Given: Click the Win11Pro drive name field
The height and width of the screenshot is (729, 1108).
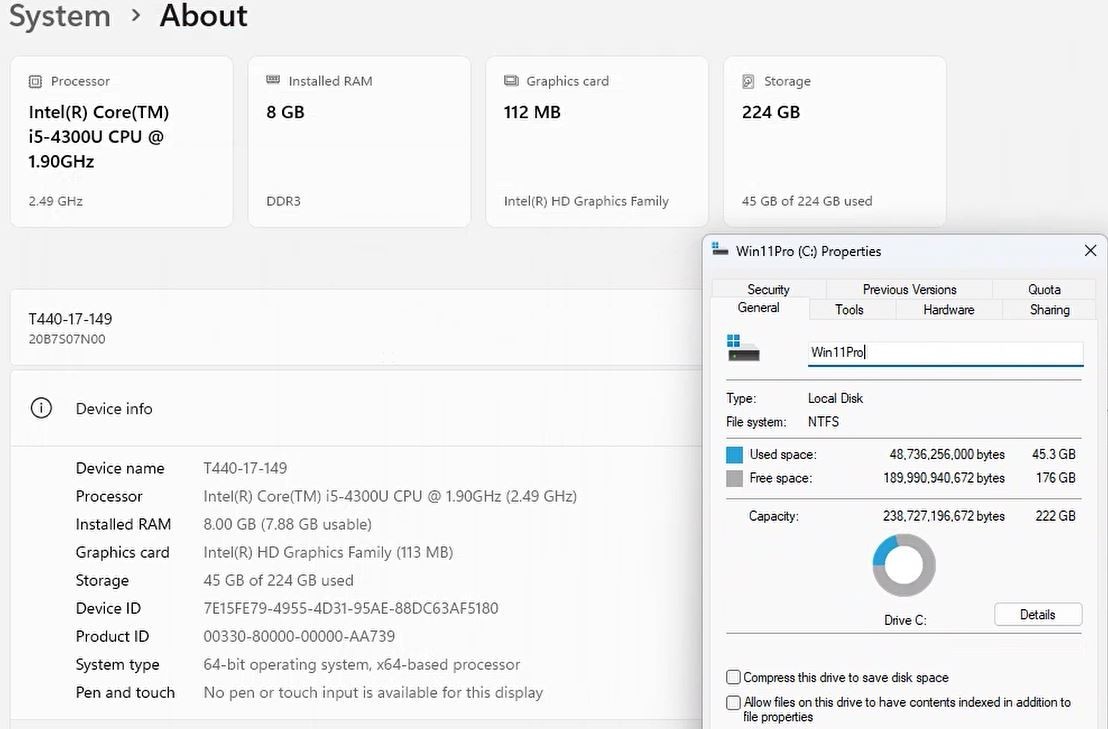Looking at the screenshot, I should tap(945, 353).
